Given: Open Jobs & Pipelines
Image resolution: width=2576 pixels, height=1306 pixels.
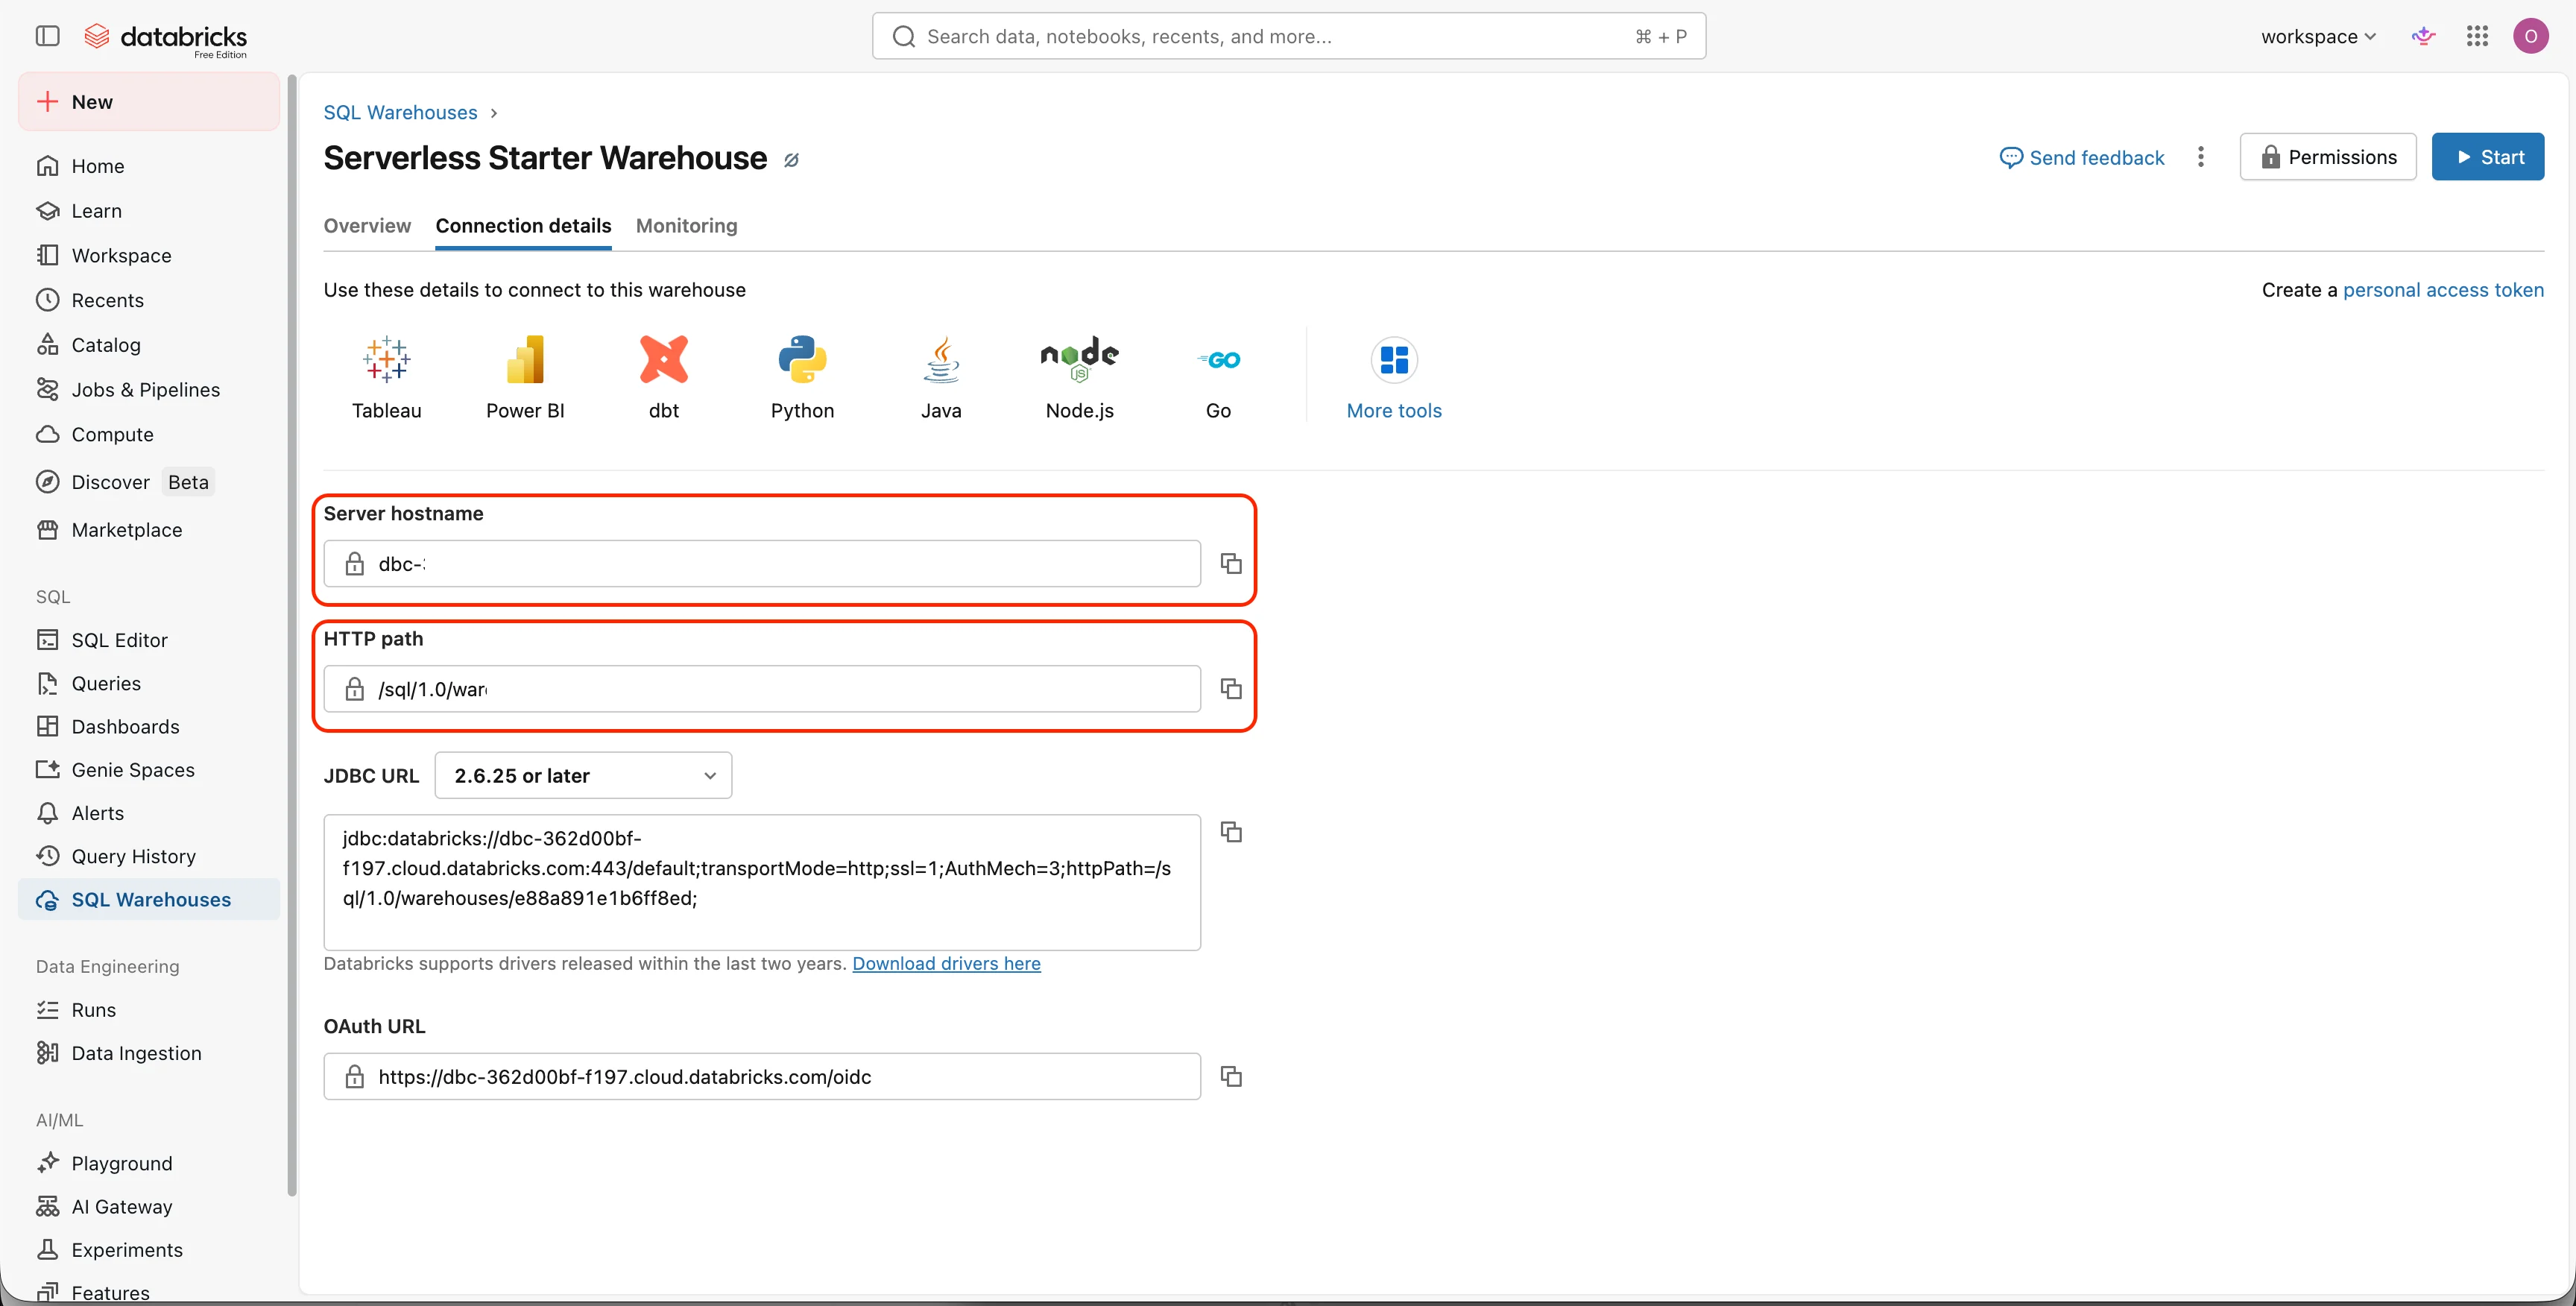Looking at the screenshot, I should tap(148, 390).
